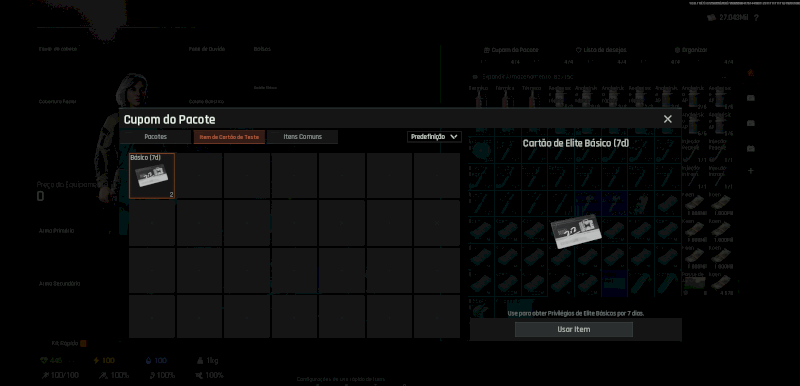This screenshot has width=800, height=386.
Task: Open the Lista de desejos wishlist
Action: click(601, 50)
